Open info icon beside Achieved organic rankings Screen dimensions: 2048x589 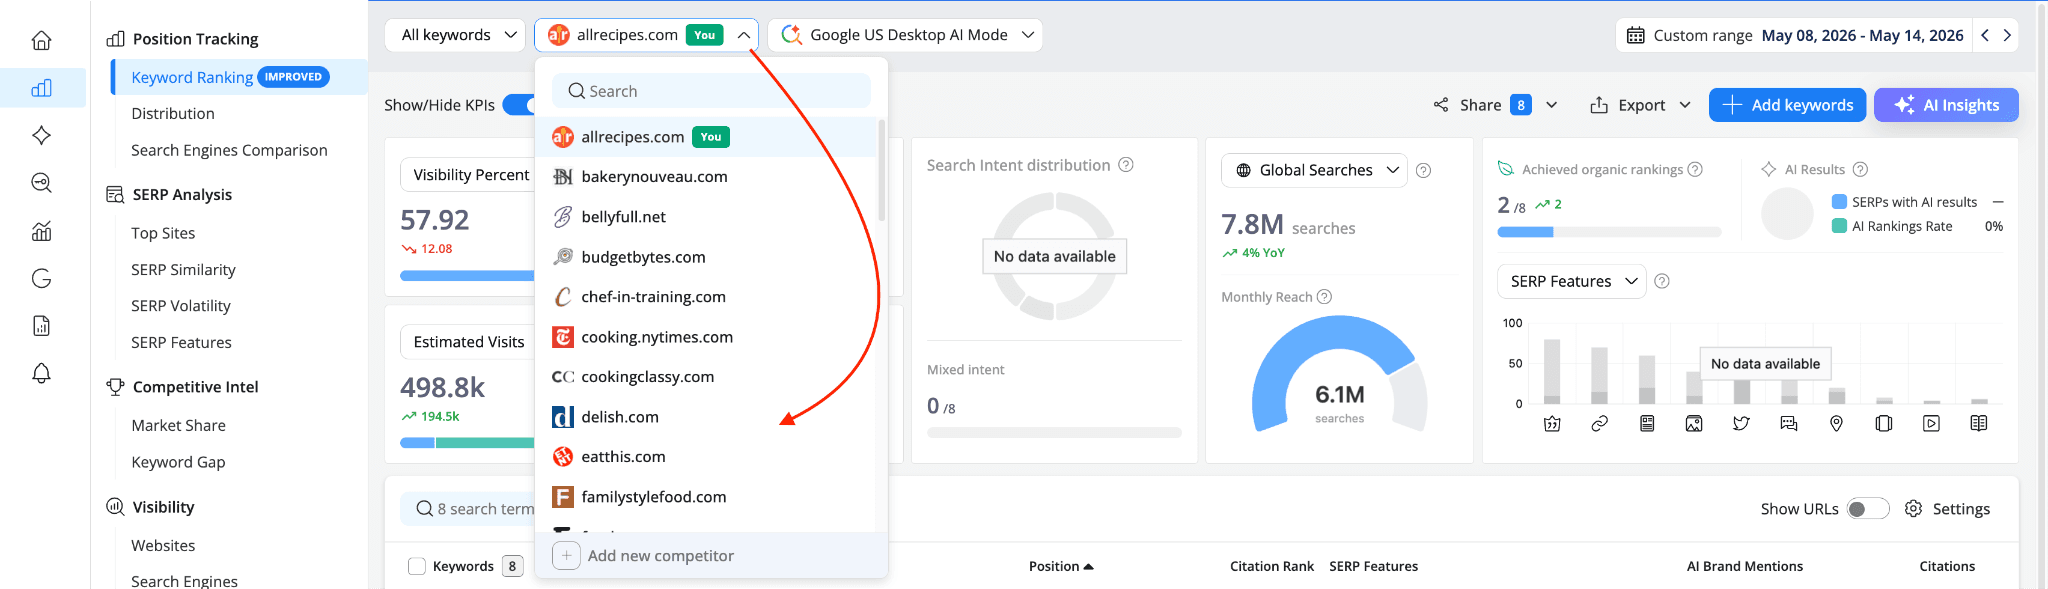point(1695,170)
